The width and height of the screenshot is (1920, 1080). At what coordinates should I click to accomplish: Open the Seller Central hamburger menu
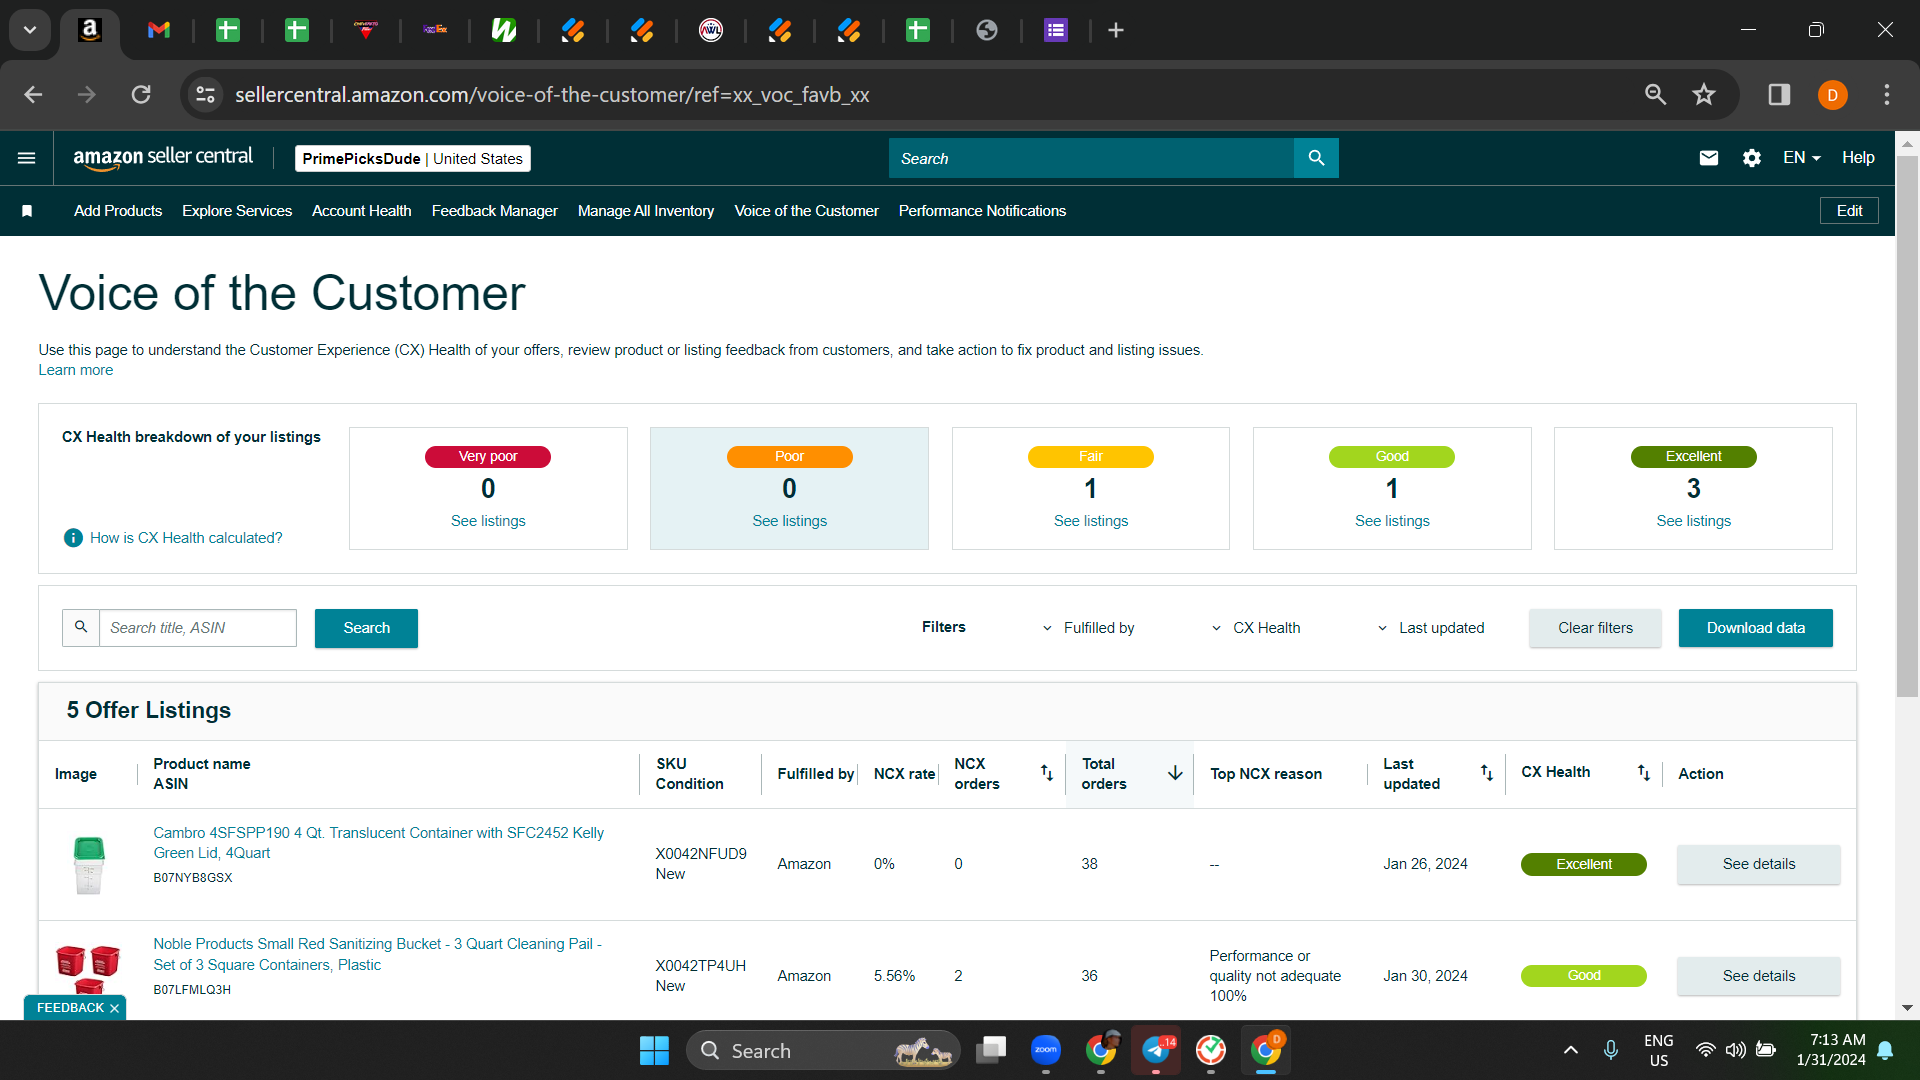27,158
